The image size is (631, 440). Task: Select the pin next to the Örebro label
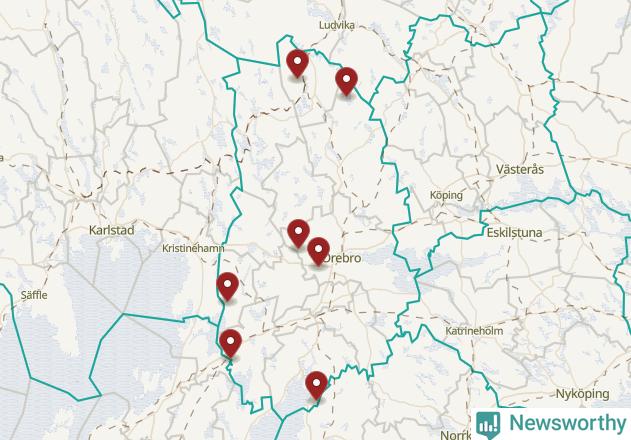pyautogui.click(x=318, y=251)
